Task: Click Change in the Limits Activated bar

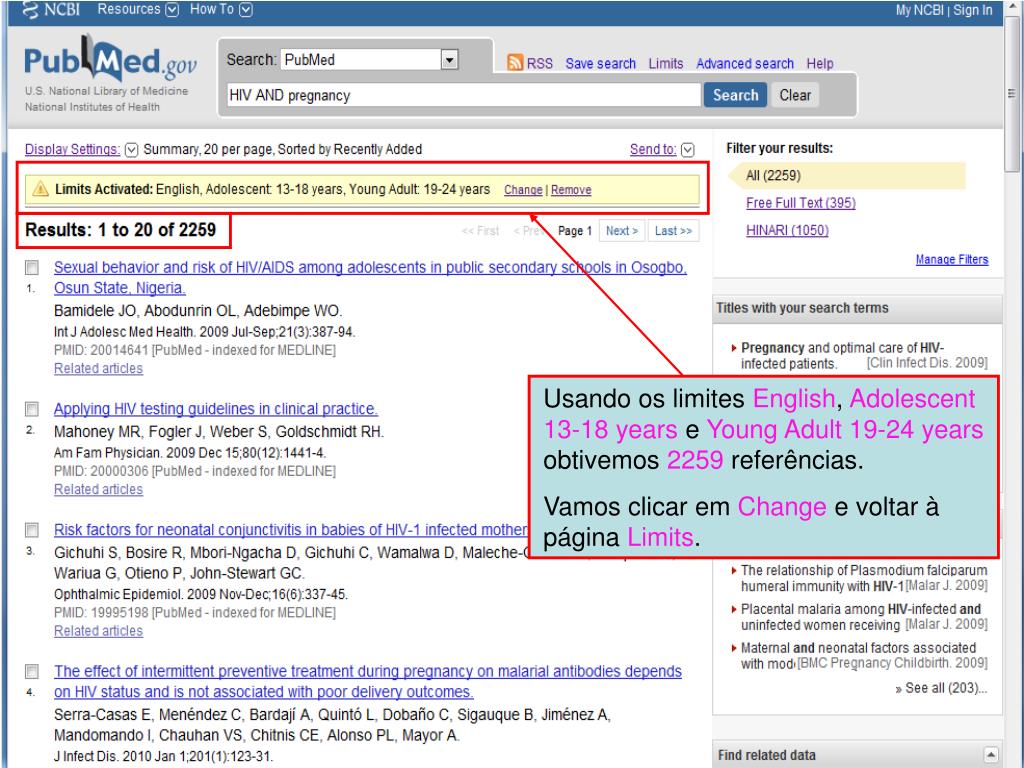Action: point(523,190)
